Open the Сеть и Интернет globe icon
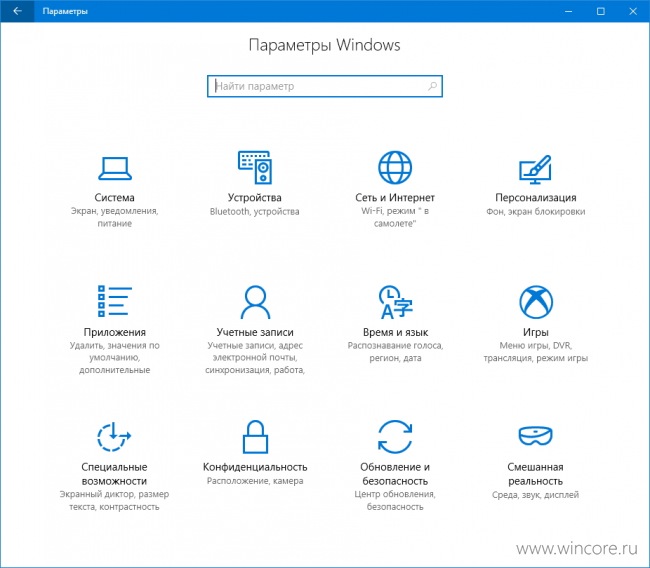This screenshot has height=568, width=650. 395,167
